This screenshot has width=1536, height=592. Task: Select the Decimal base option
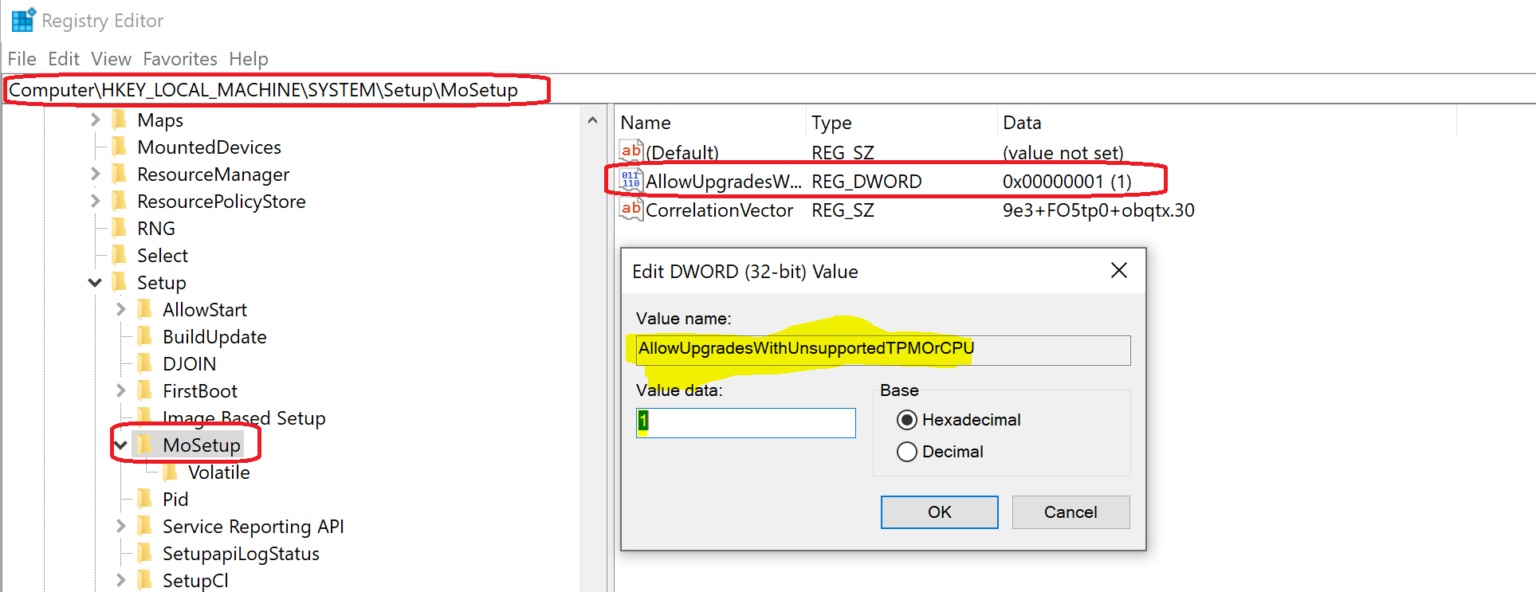(907, 452)
